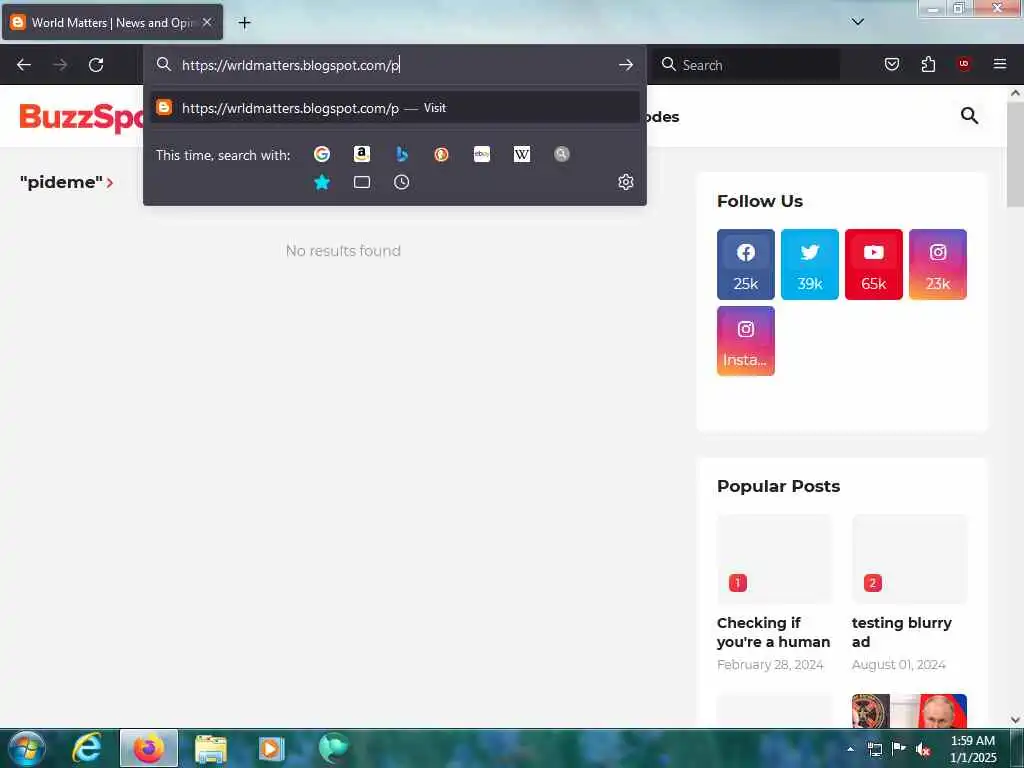Open the media player taskbar icon
1024x768 pixels.
271,748
